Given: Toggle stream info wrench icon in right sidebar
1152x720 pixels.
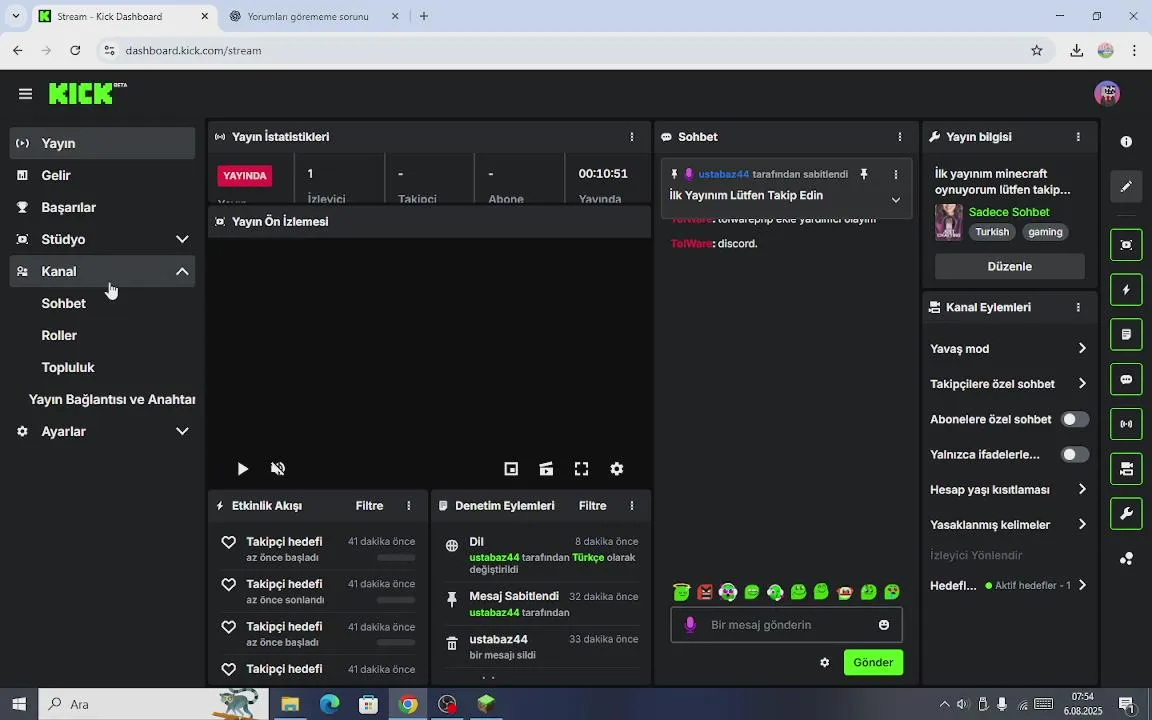Looking at the screenshot, I should (1126, 514).
